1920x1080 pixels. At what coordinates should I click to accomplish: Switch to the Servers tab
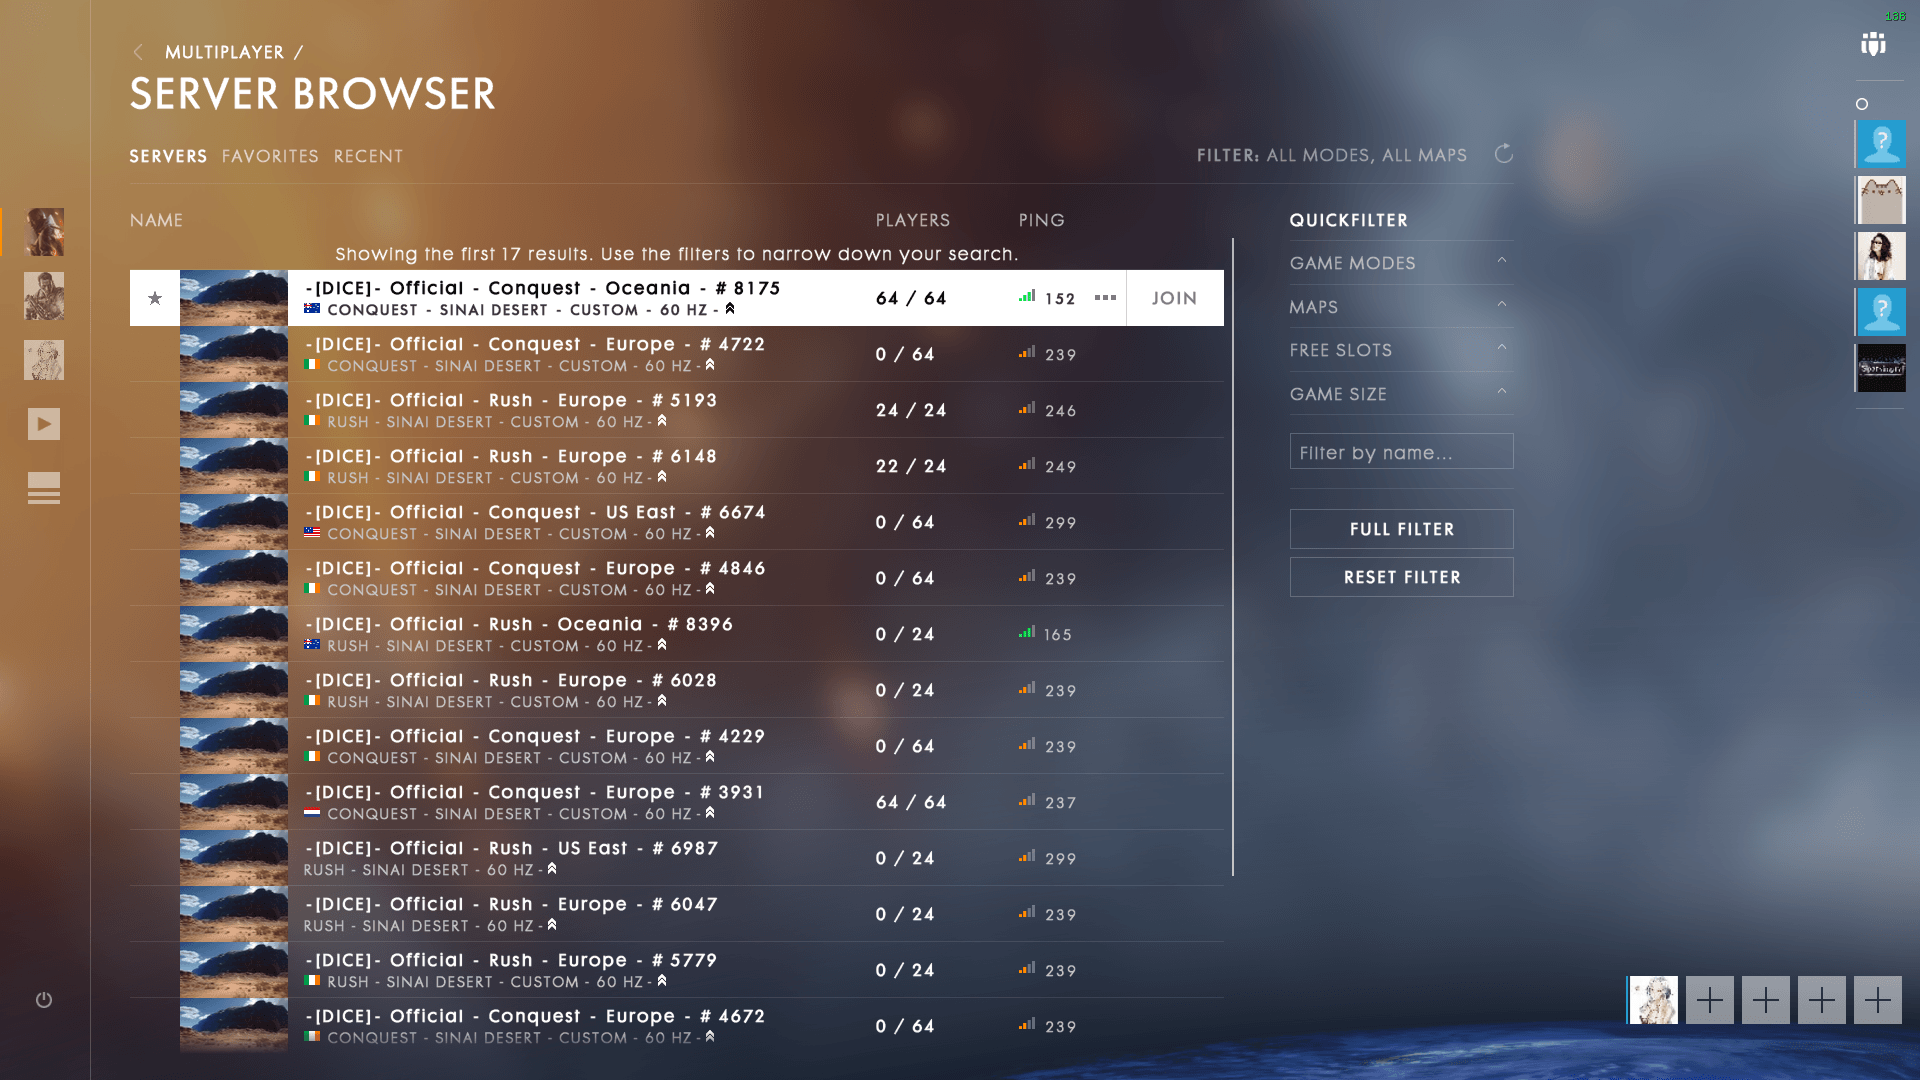[168, 156]
